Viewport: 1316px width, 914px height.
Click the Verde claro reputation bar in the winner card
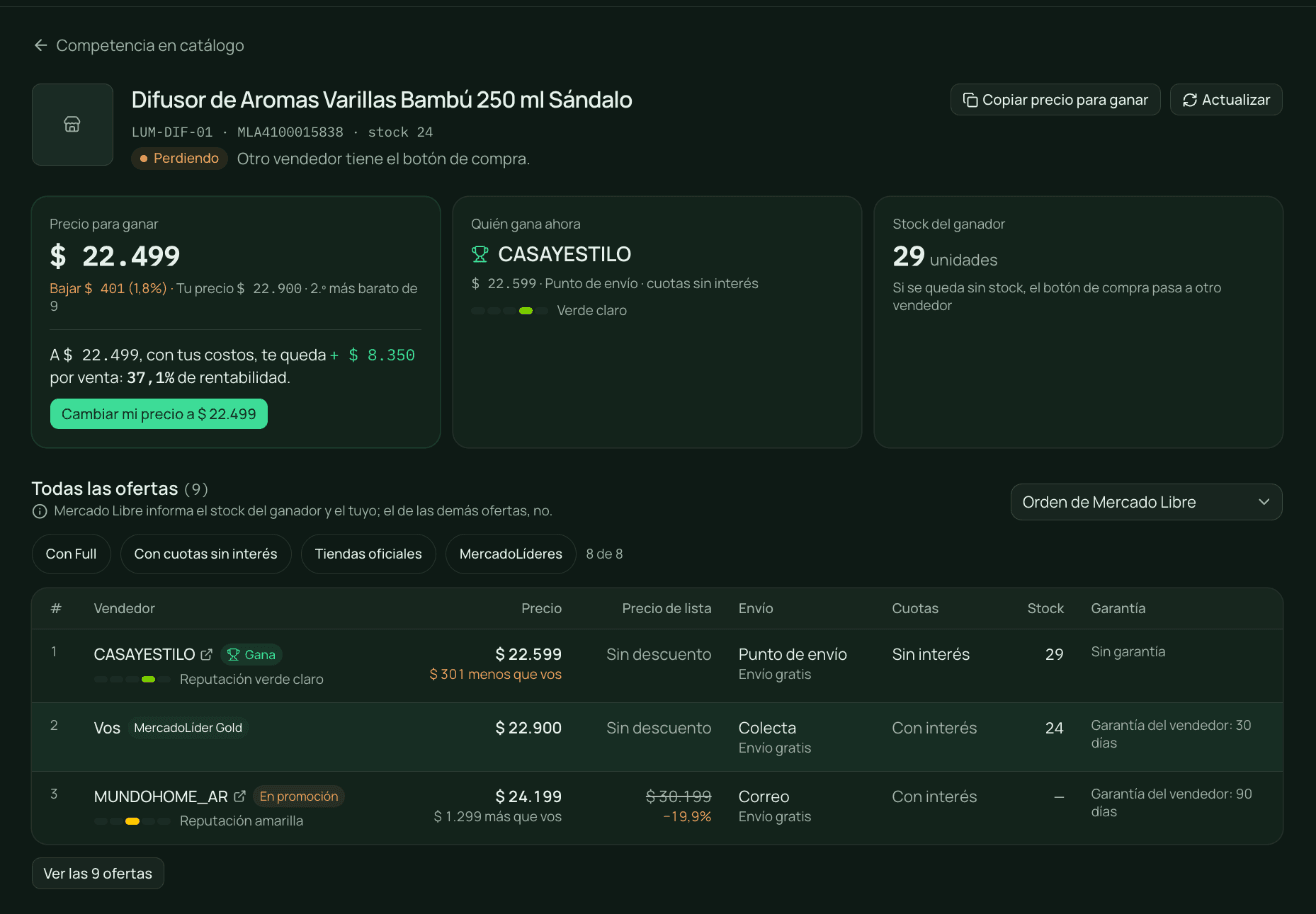(510, 311)
